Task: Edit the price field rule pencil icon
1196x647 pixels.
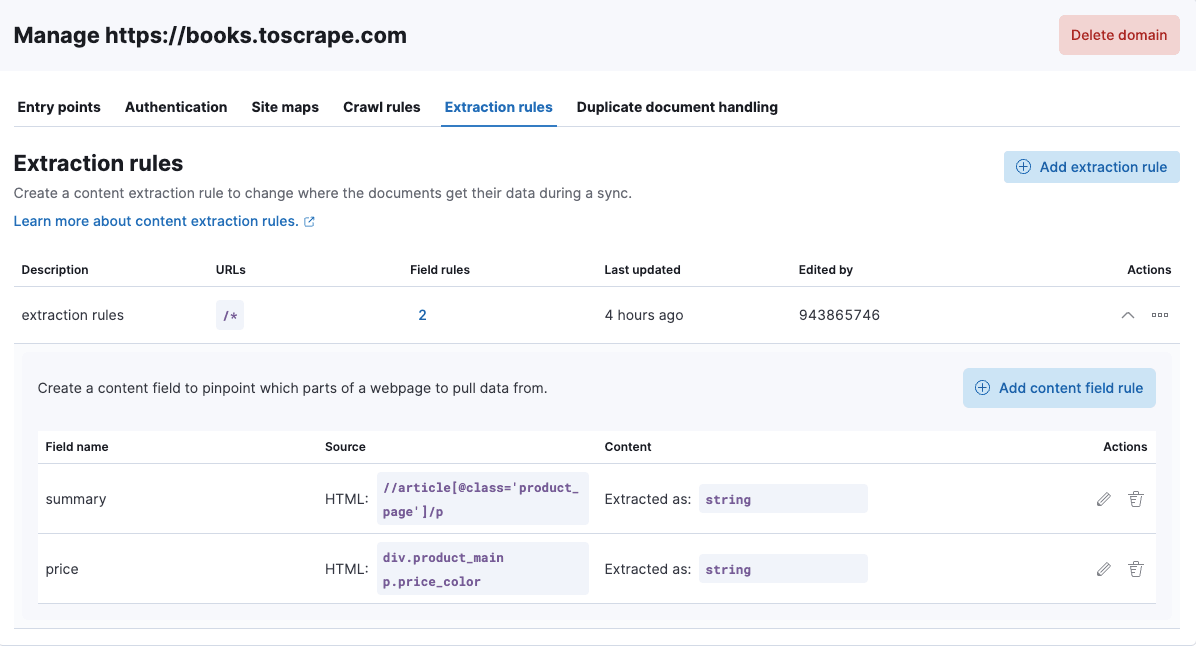Action: [1104, 569]
